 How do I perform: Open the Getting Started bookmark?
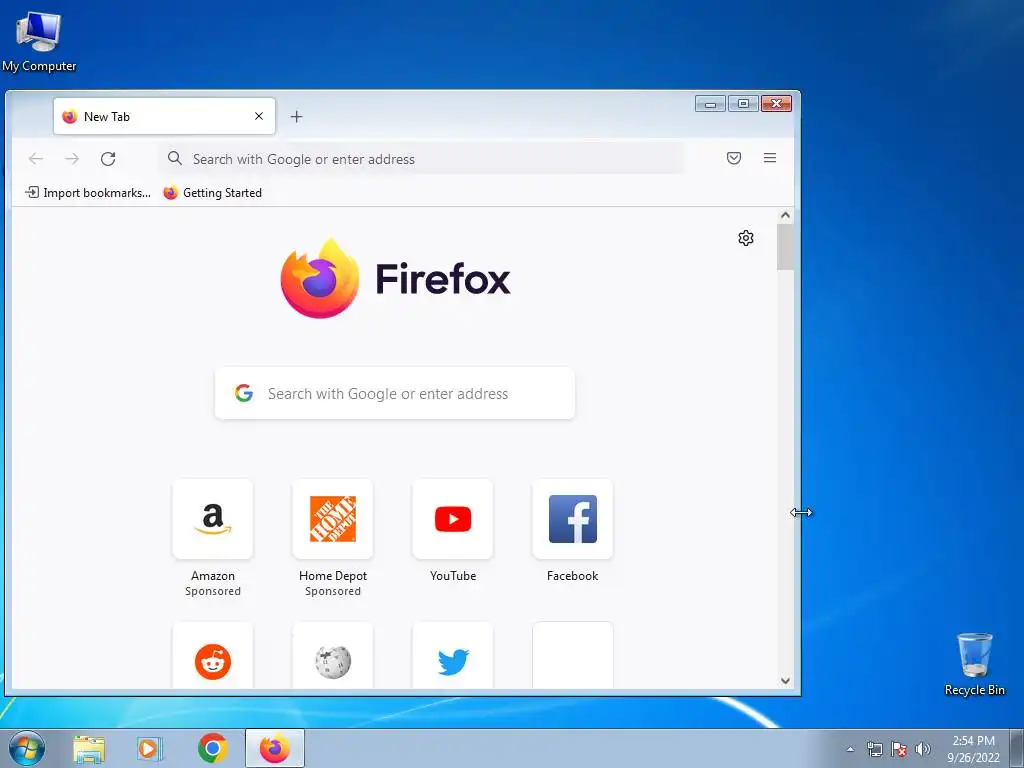[212, 193]
